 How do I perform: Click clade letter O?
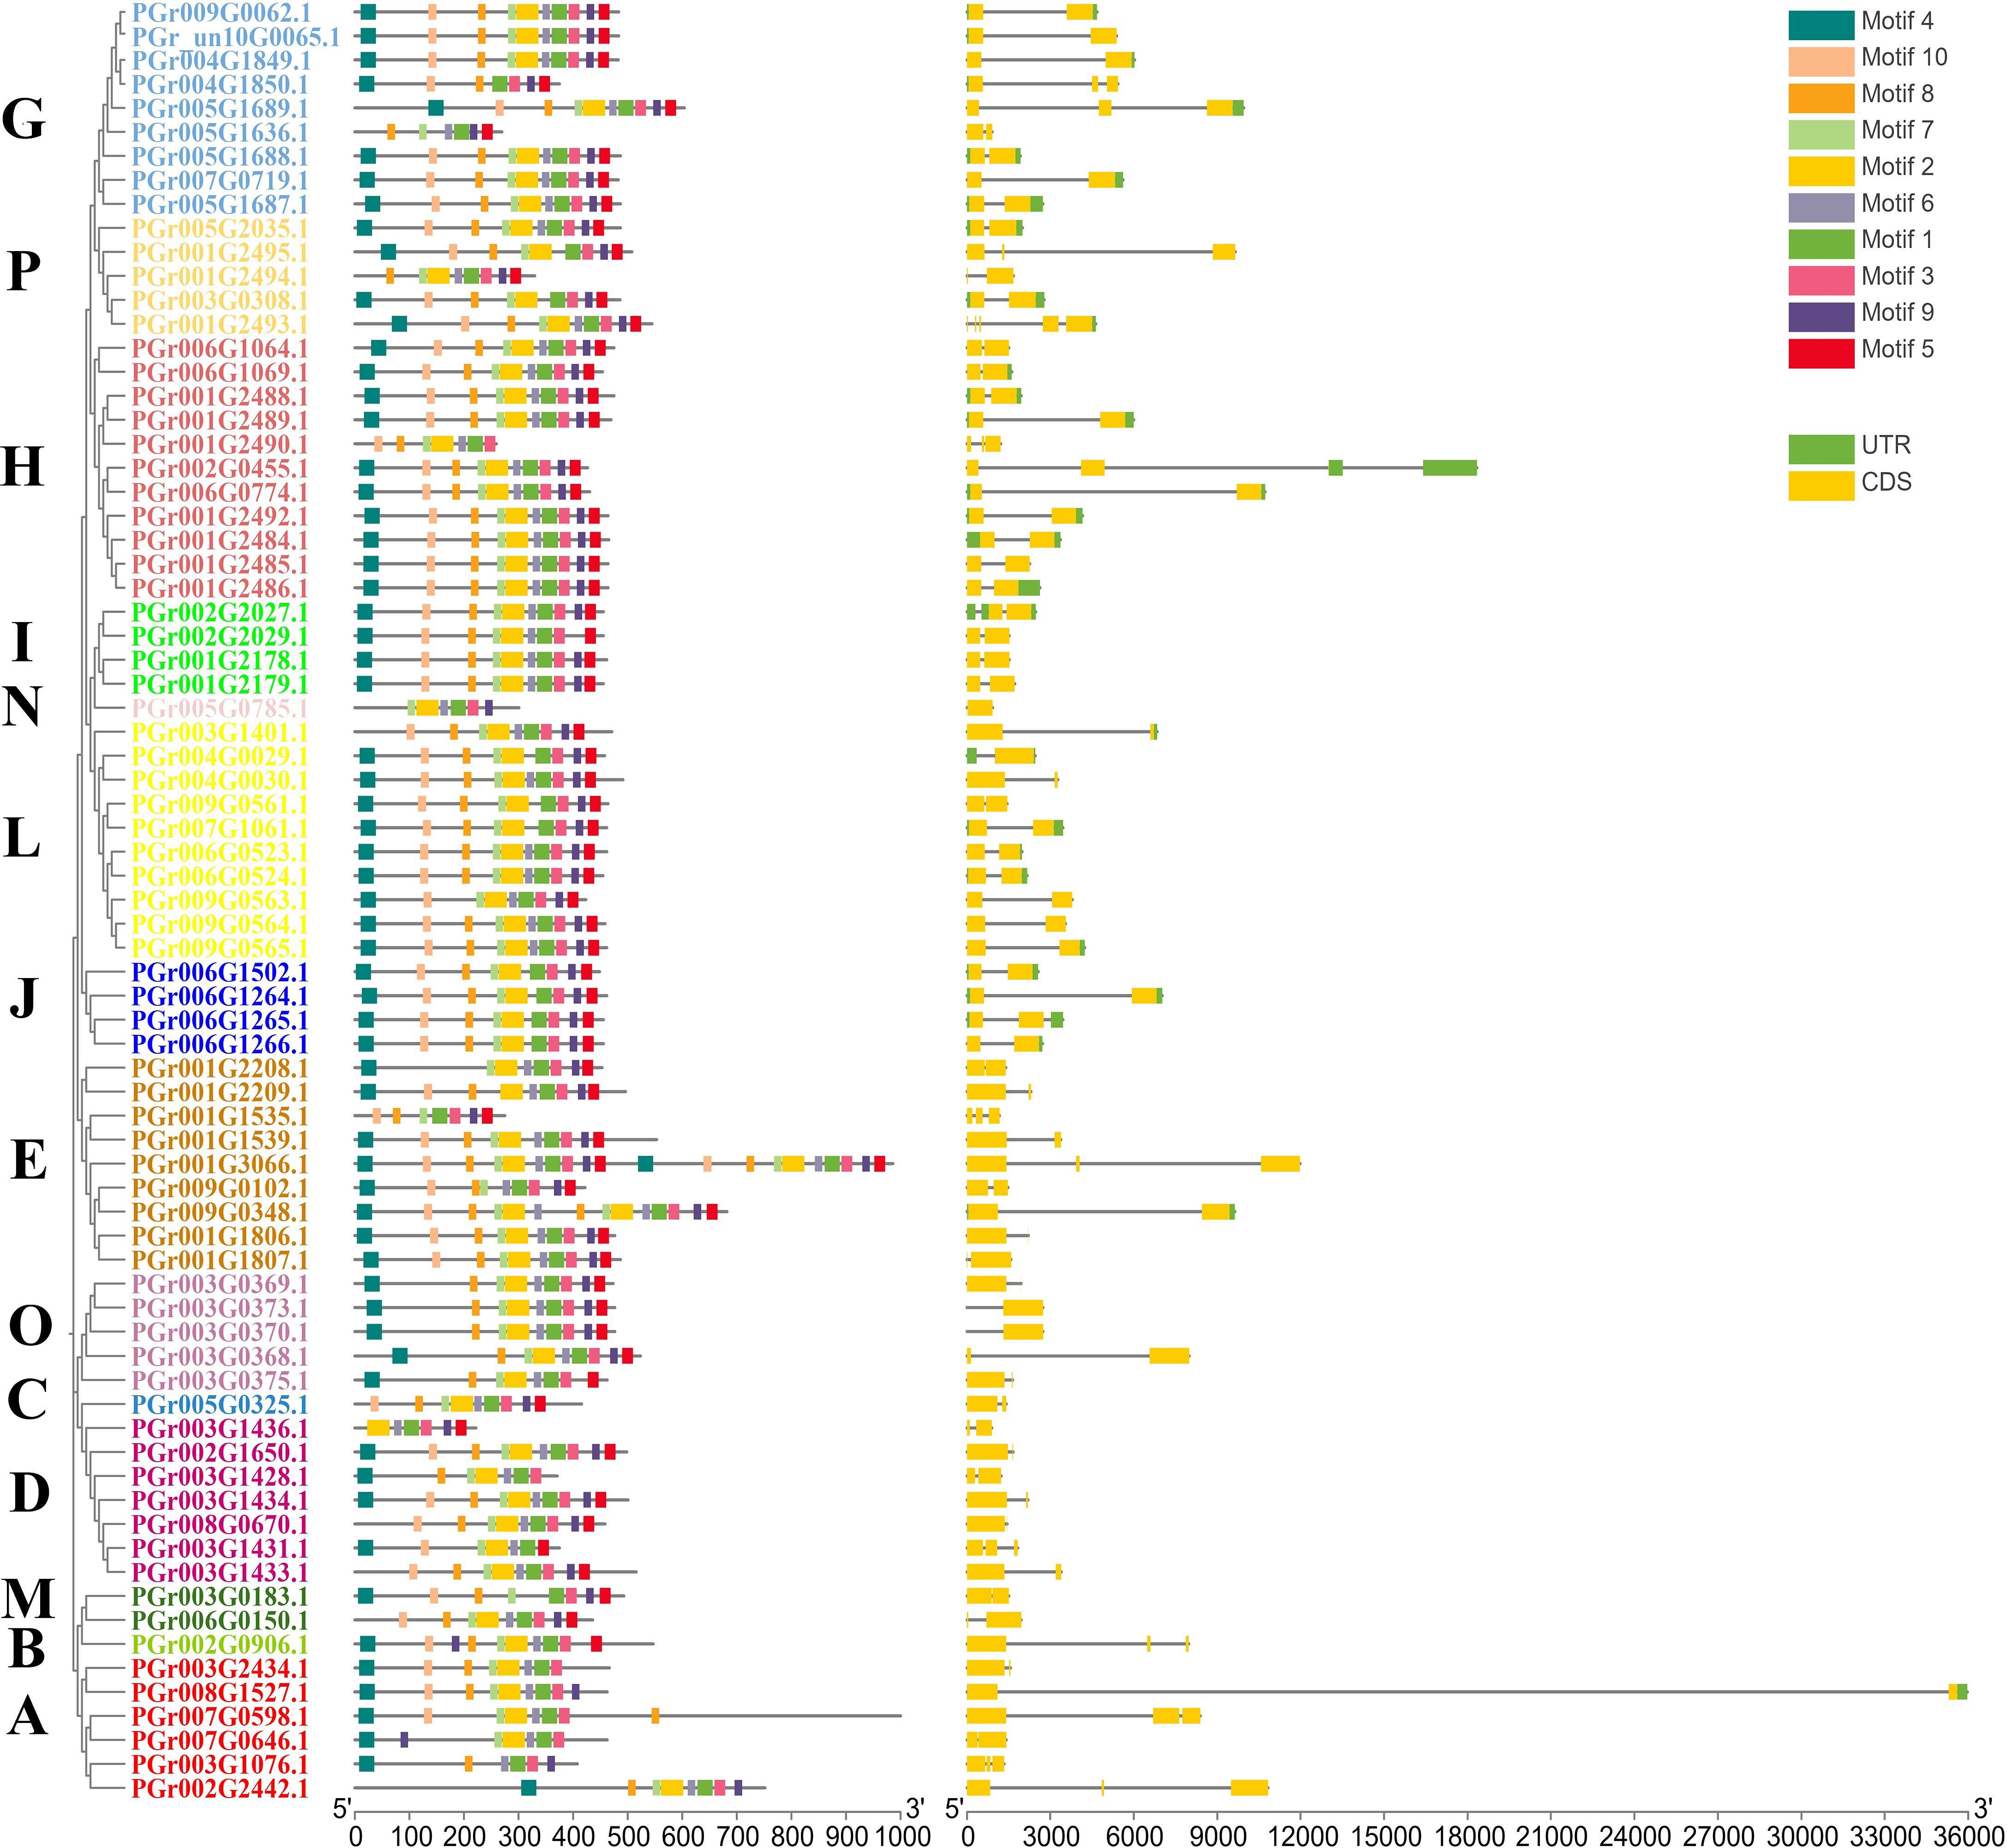[x=30, y=1326]
